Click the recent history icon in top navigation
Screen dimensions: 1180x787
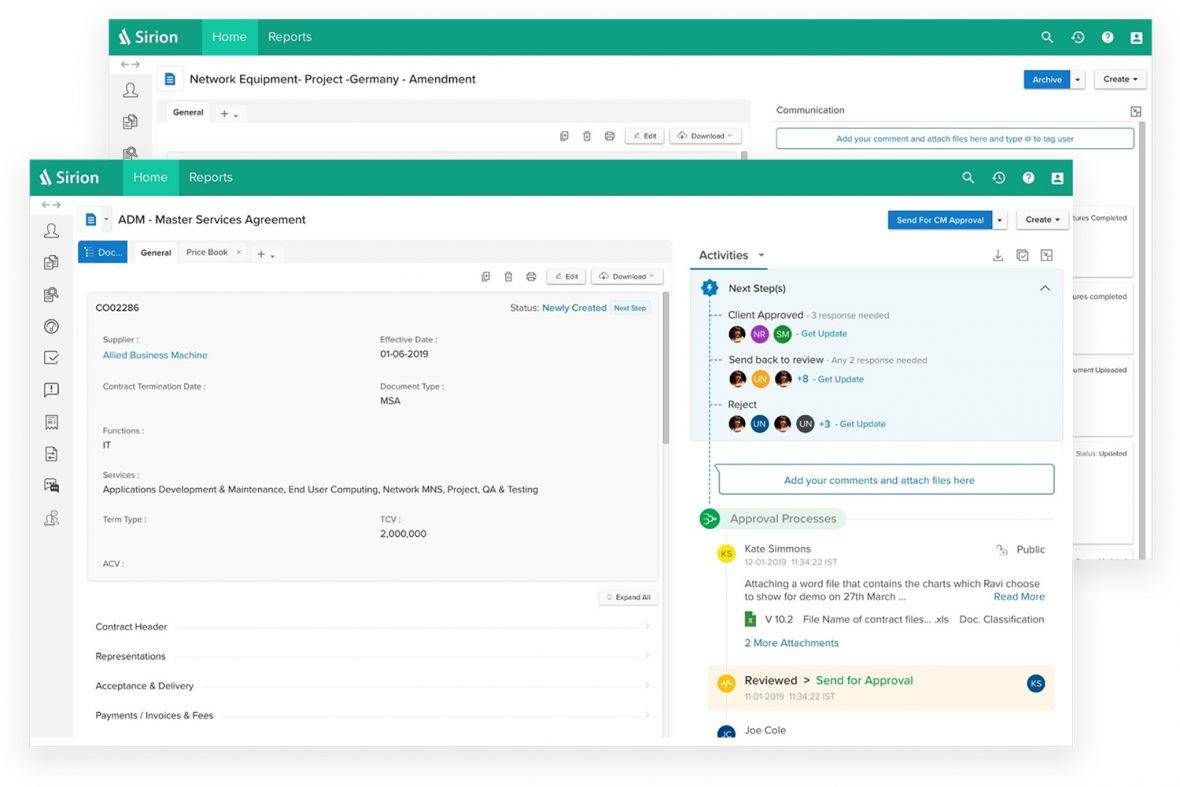tap(998, 177)
